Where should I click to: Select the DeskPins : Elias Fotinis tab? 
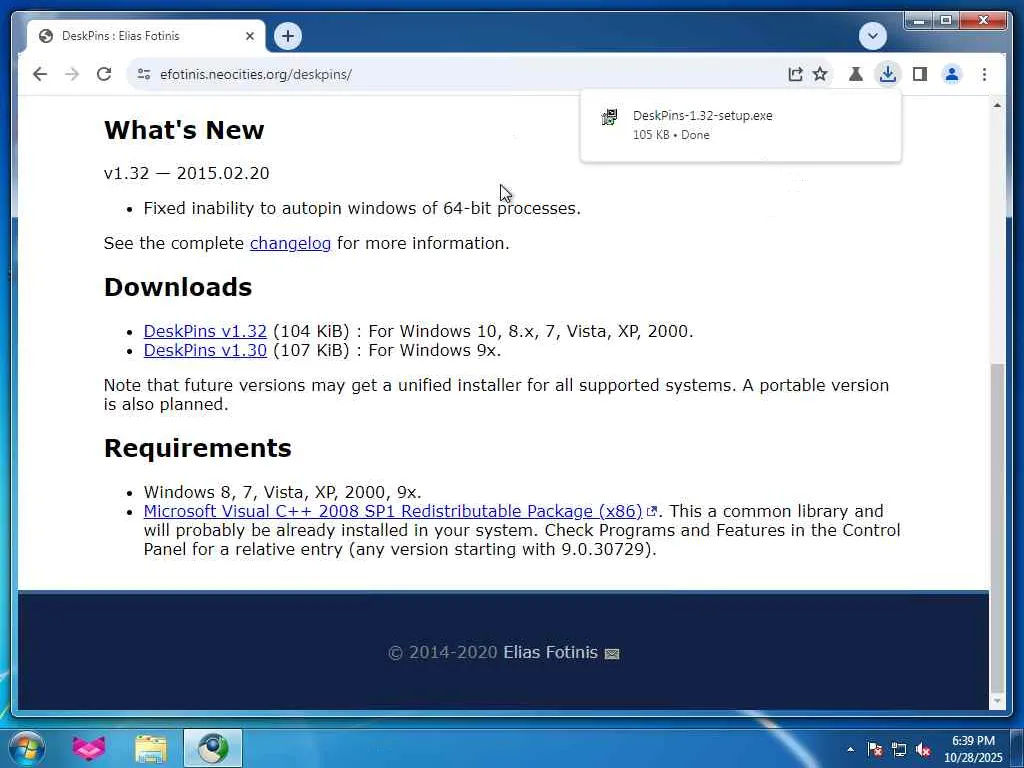pyautogui.click(x=146, y=36)
